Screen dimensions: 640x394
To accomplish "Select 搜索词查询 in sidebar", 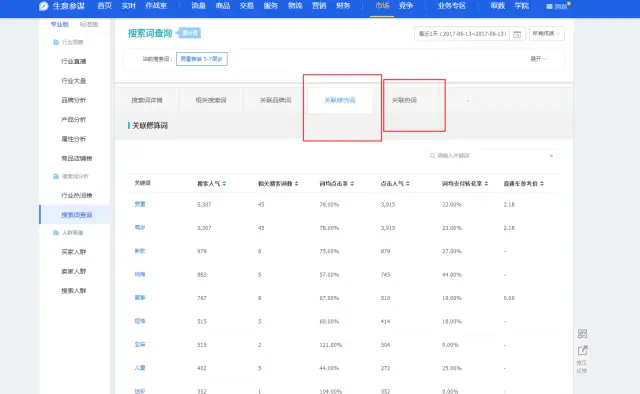I will [x=77, y=215].
